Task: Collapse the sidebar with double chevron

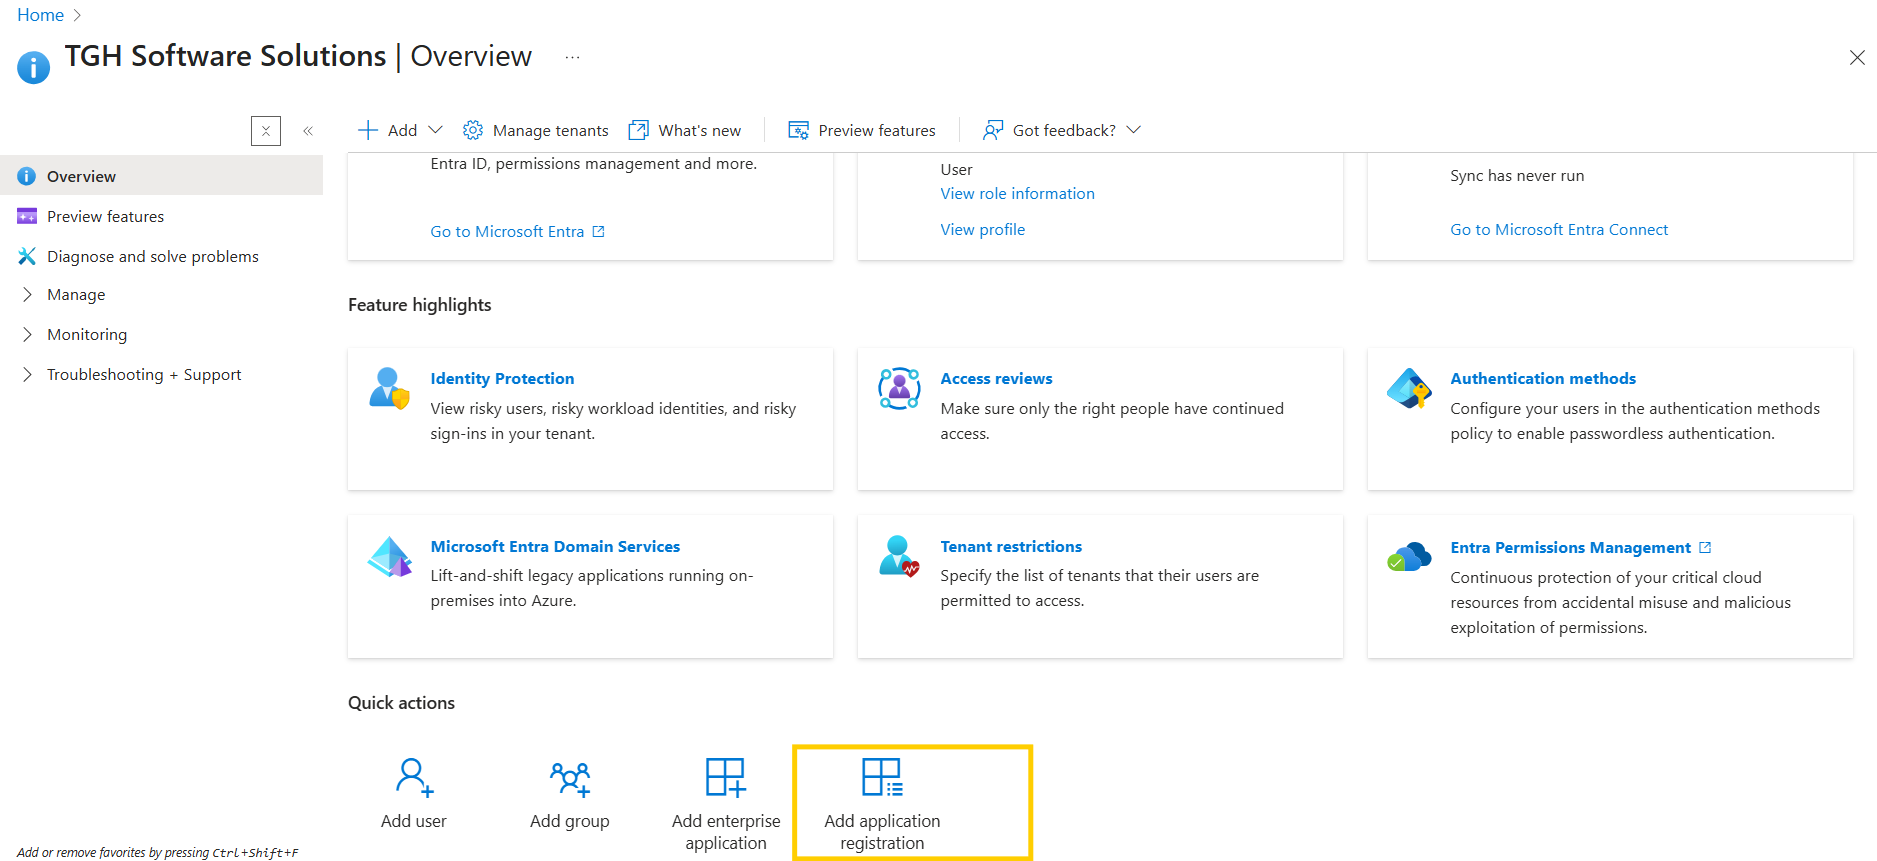Action: coord(308,131)
